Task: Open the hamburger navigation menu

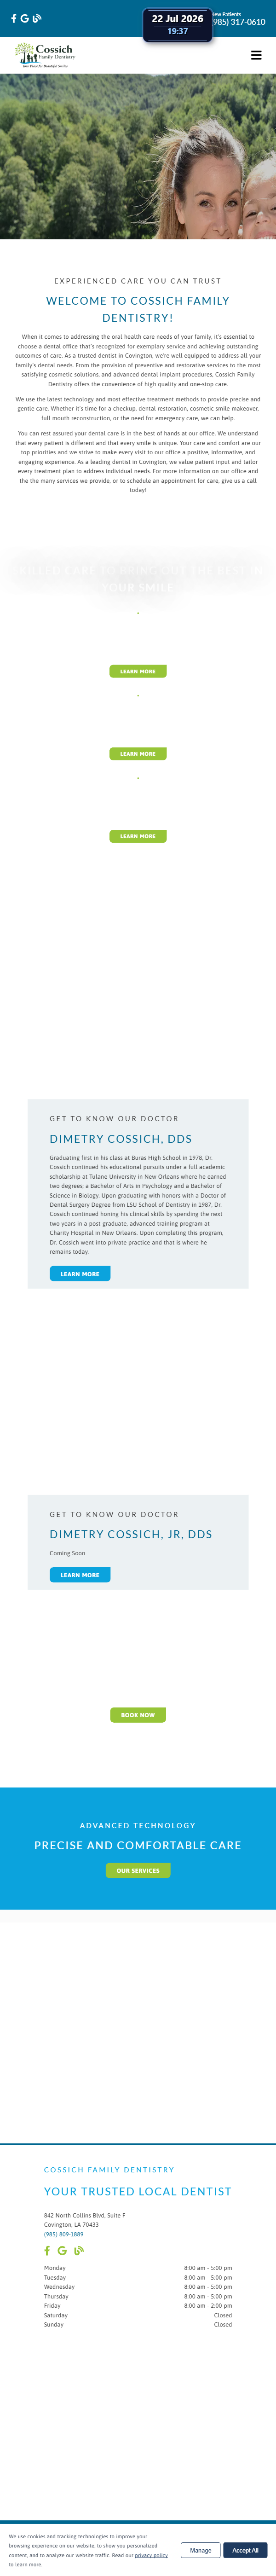Action: [x=256, y=55]
